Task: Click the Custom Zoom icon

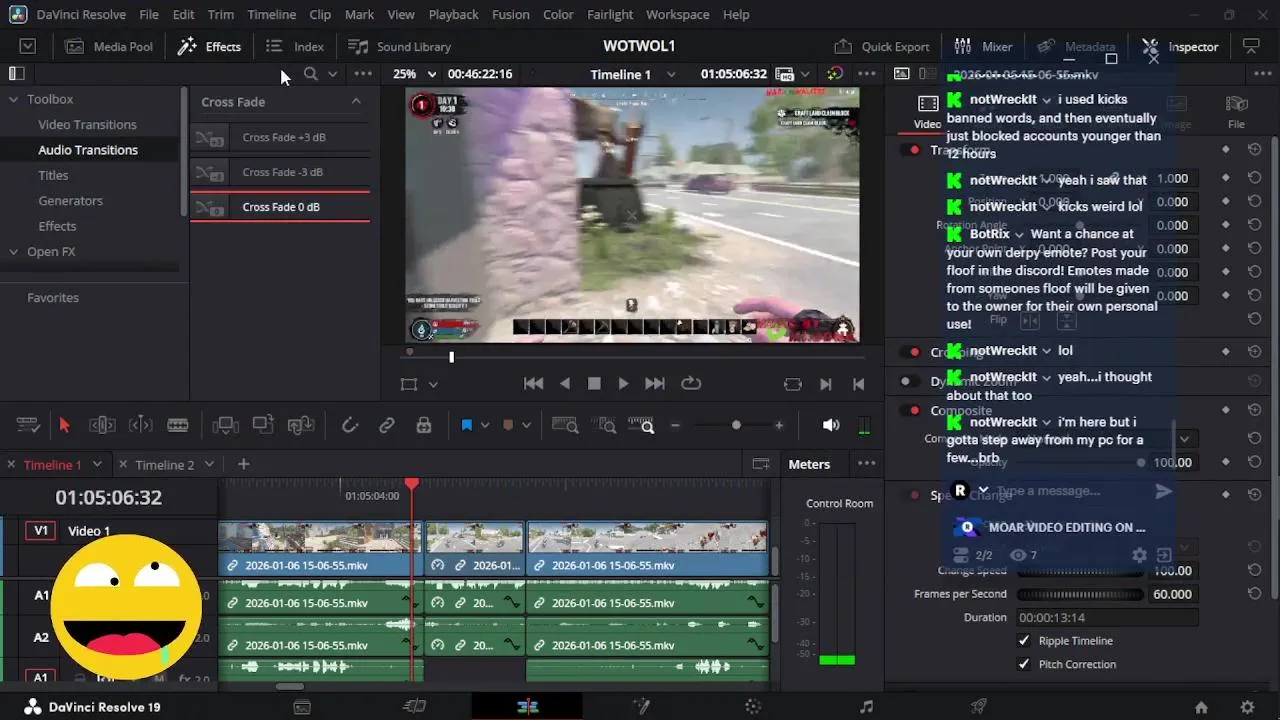Action: coord(641,425)
